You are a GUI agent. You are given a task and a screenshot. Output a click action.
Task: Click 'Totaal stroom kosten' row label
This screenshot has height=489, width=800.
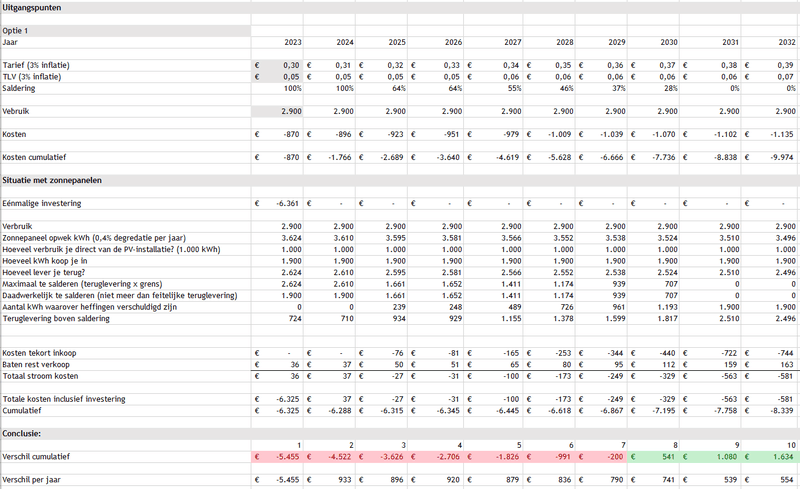[x=40, y=376]
